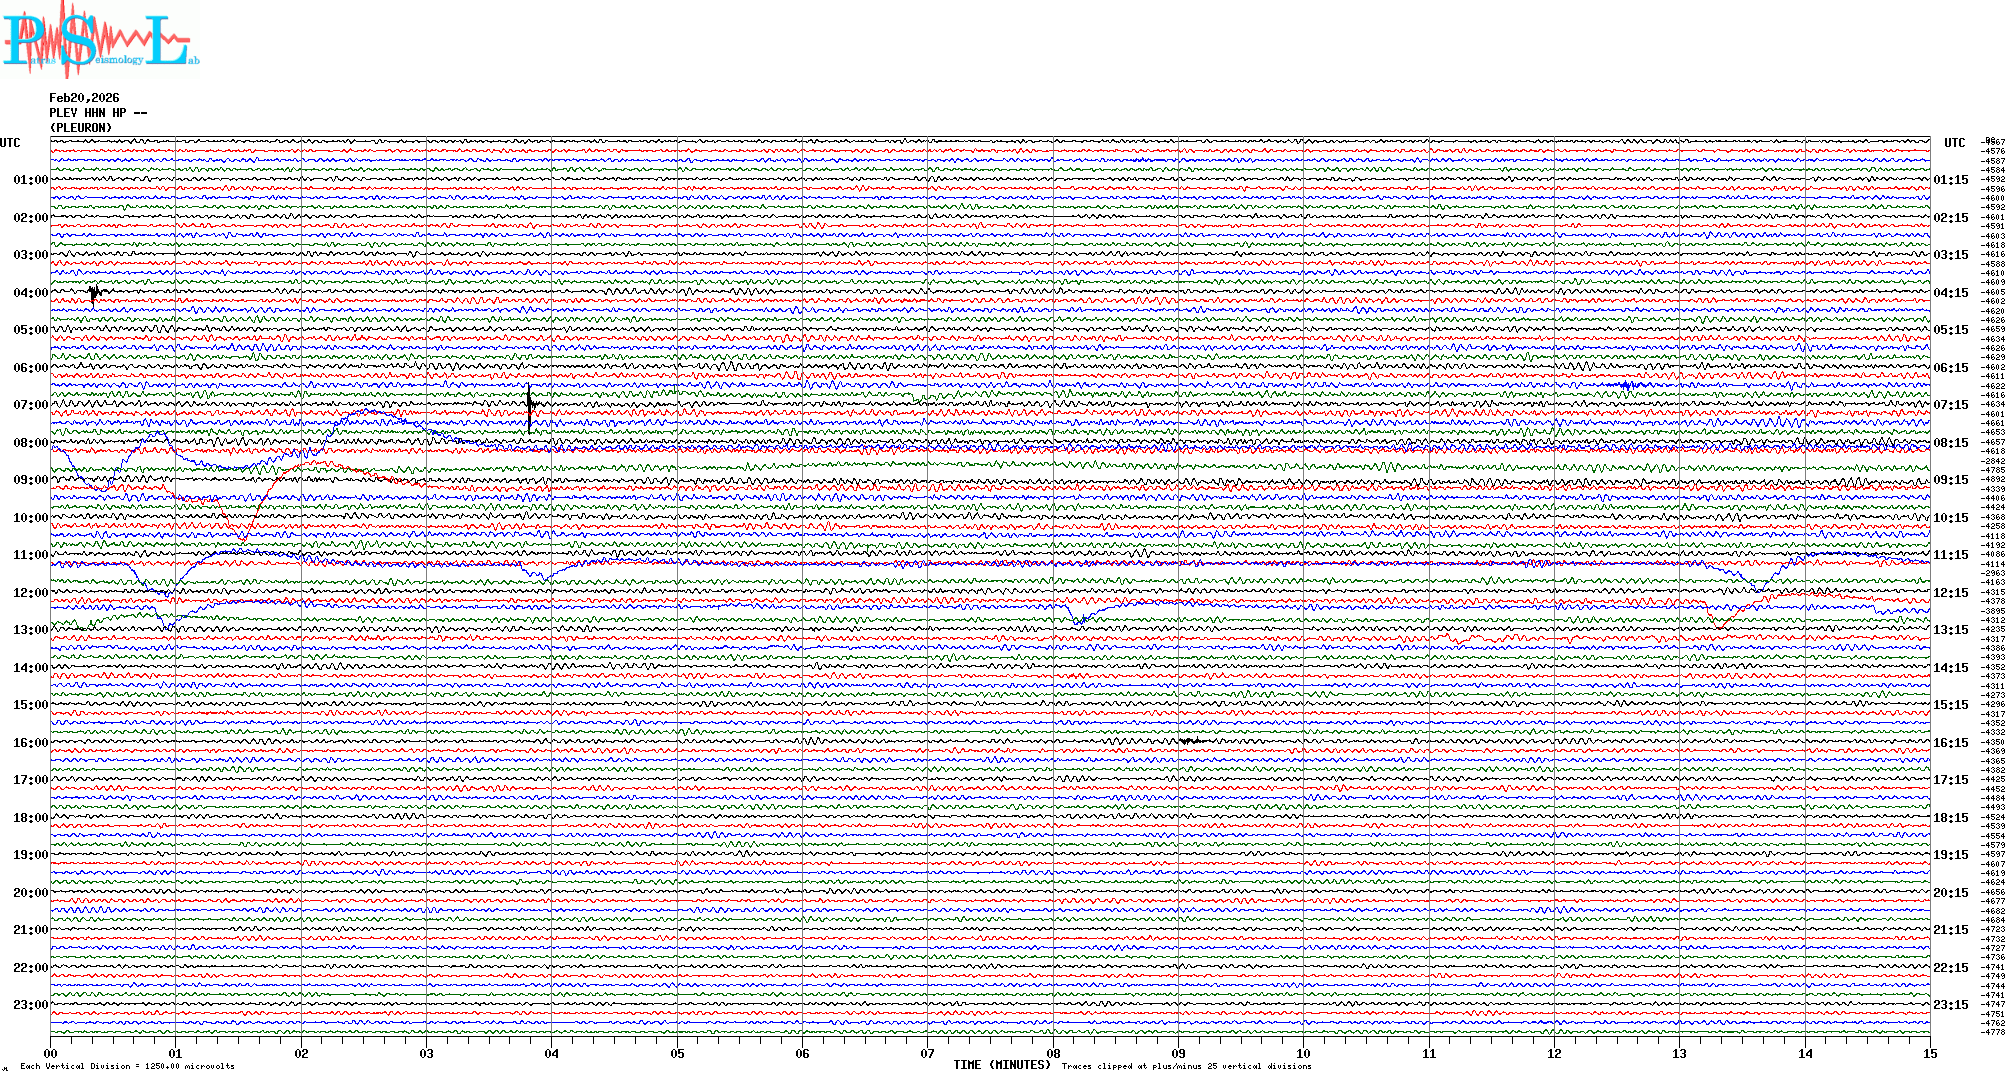Screen dimensions: 2010x1080
Task: Click the UTC label at top left
Action: click(x=10, y=143)
